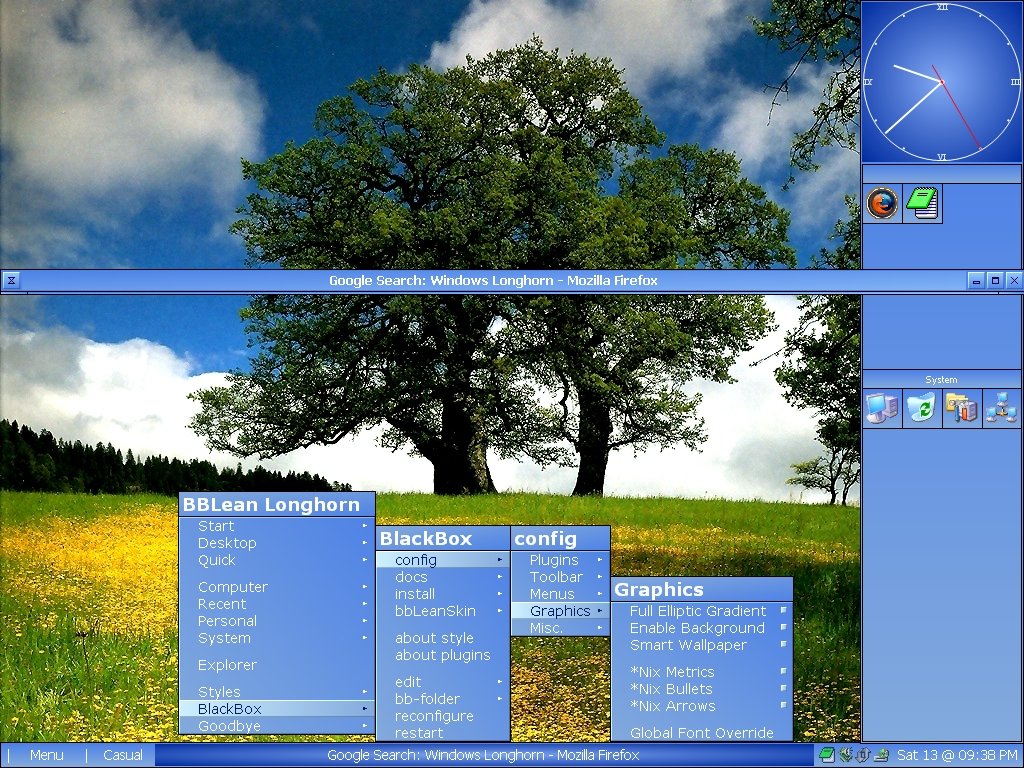Select install in the BlackBox menu

(443, 594)
